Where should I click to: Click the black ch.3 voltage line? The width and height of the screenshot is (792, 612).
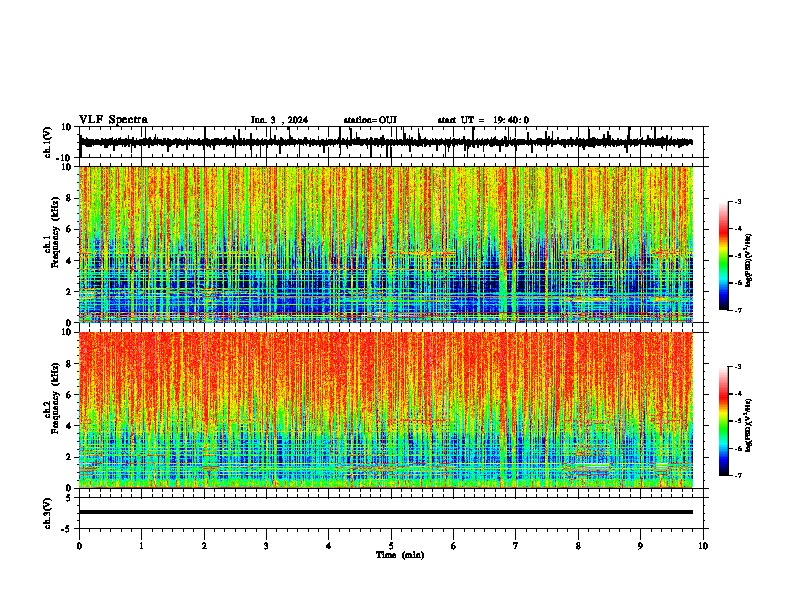tap(386, 512)
